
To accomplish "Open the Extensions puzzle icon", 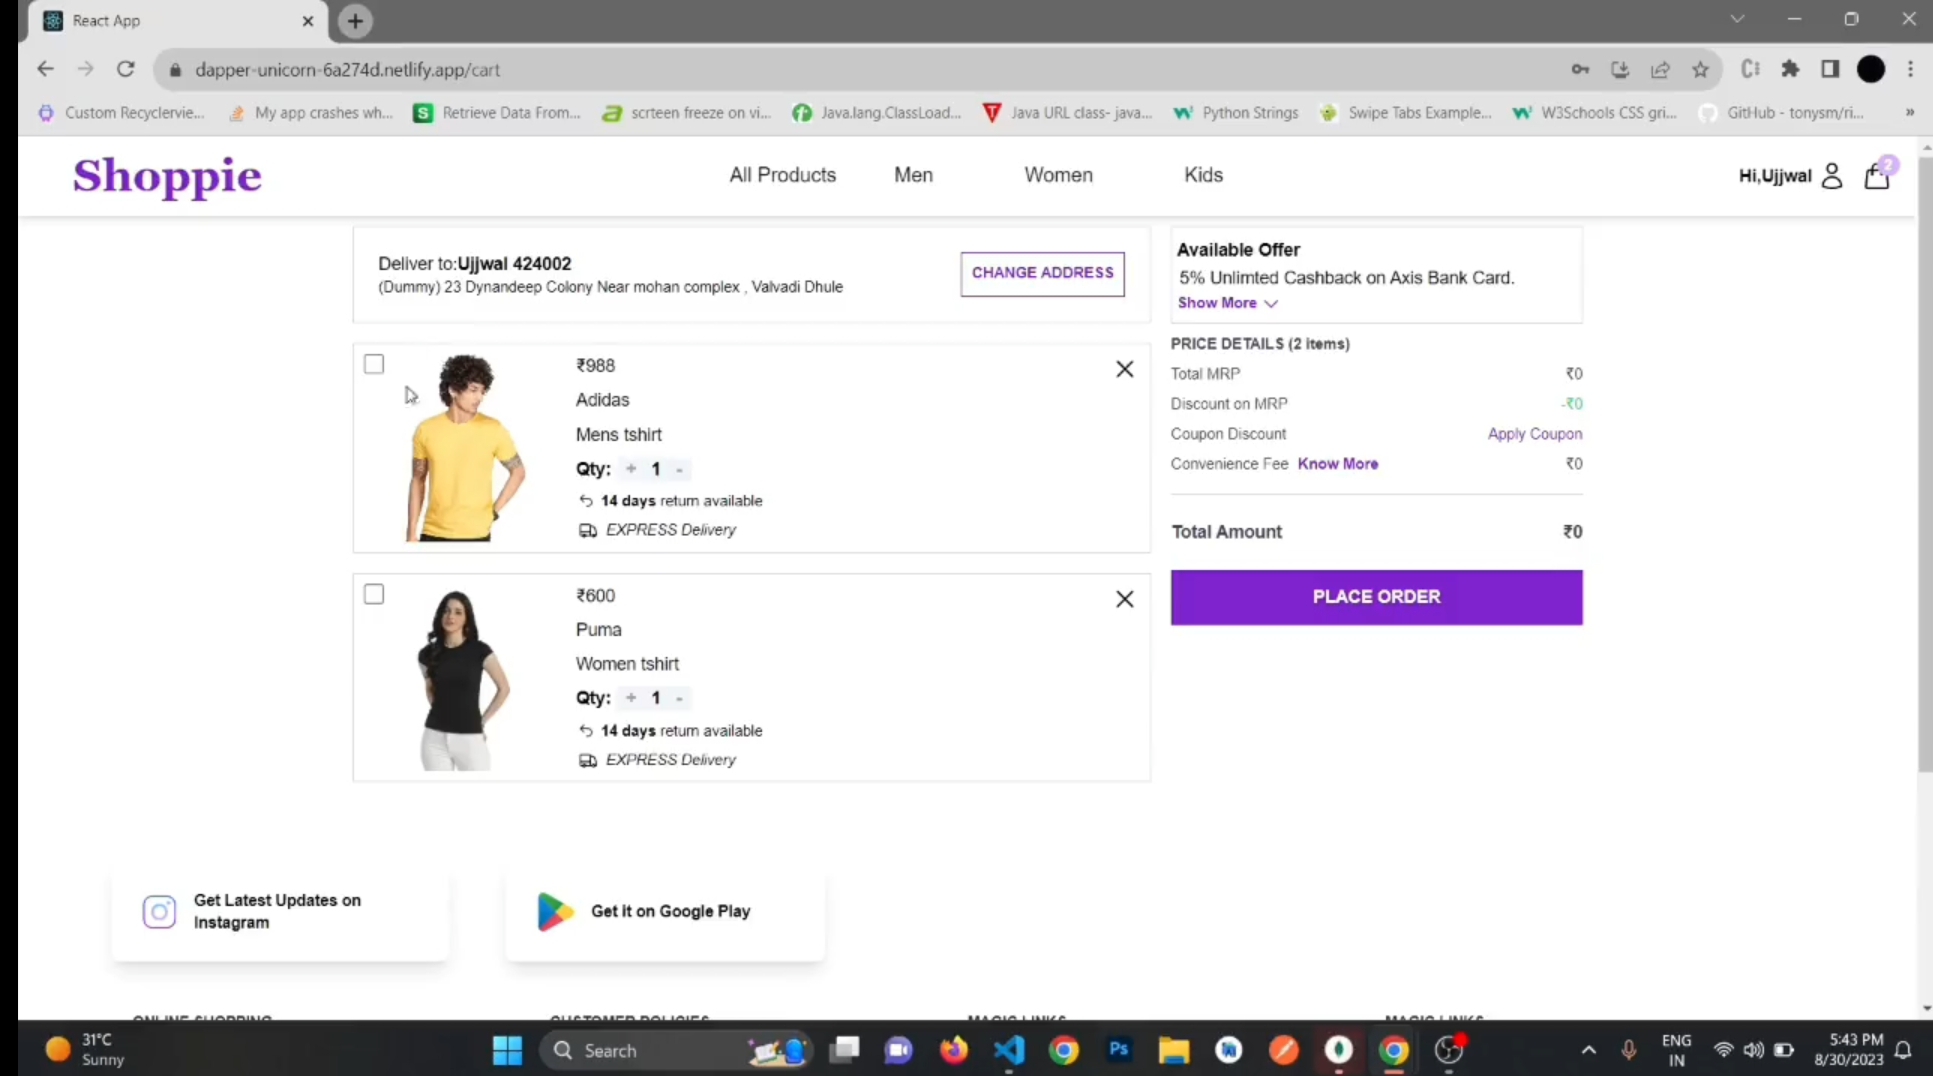I will [1790, 69].
